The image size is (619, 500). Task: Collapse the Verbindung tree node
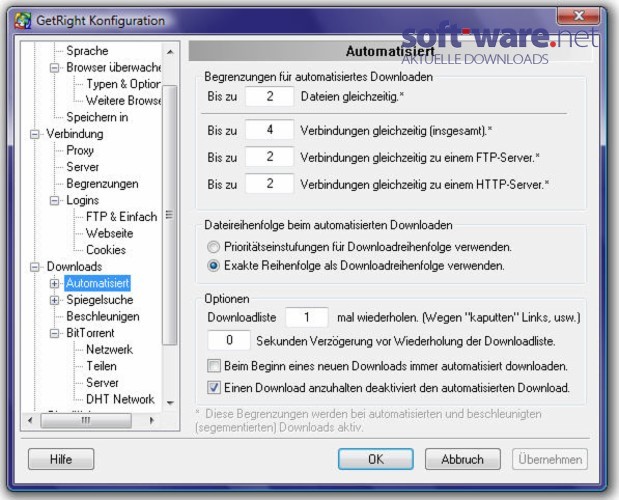pos(35,134)
